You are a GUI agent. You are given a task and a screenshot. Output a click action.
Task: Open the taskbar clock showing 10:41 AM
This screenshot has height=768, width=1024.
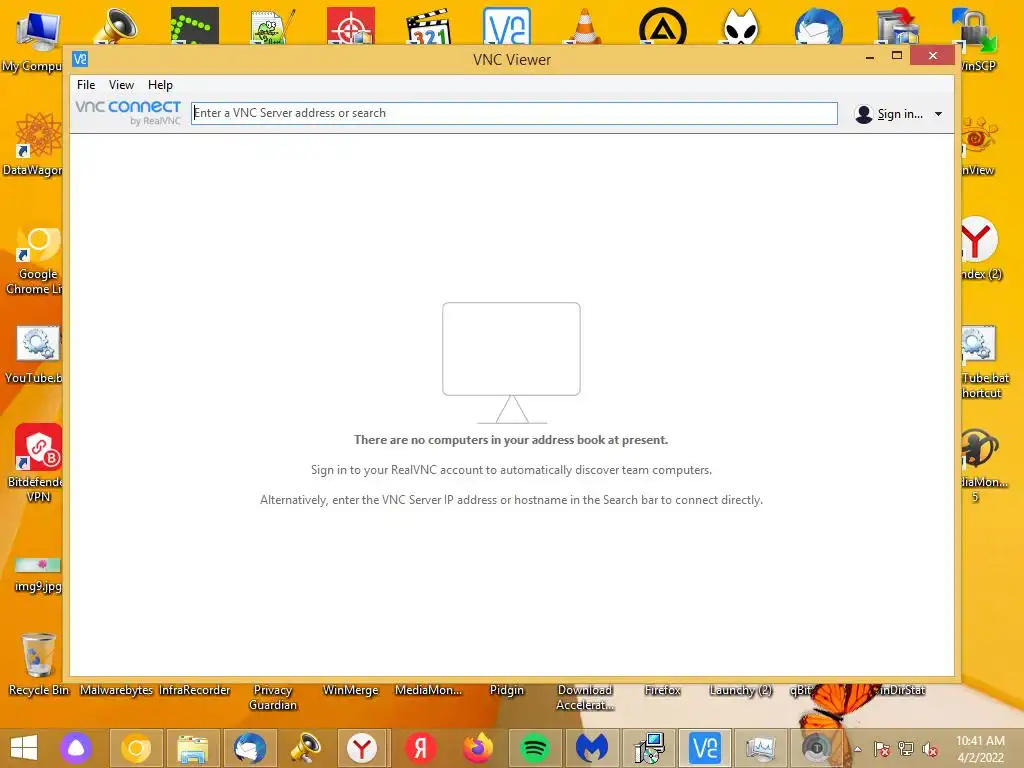[980, 749]
